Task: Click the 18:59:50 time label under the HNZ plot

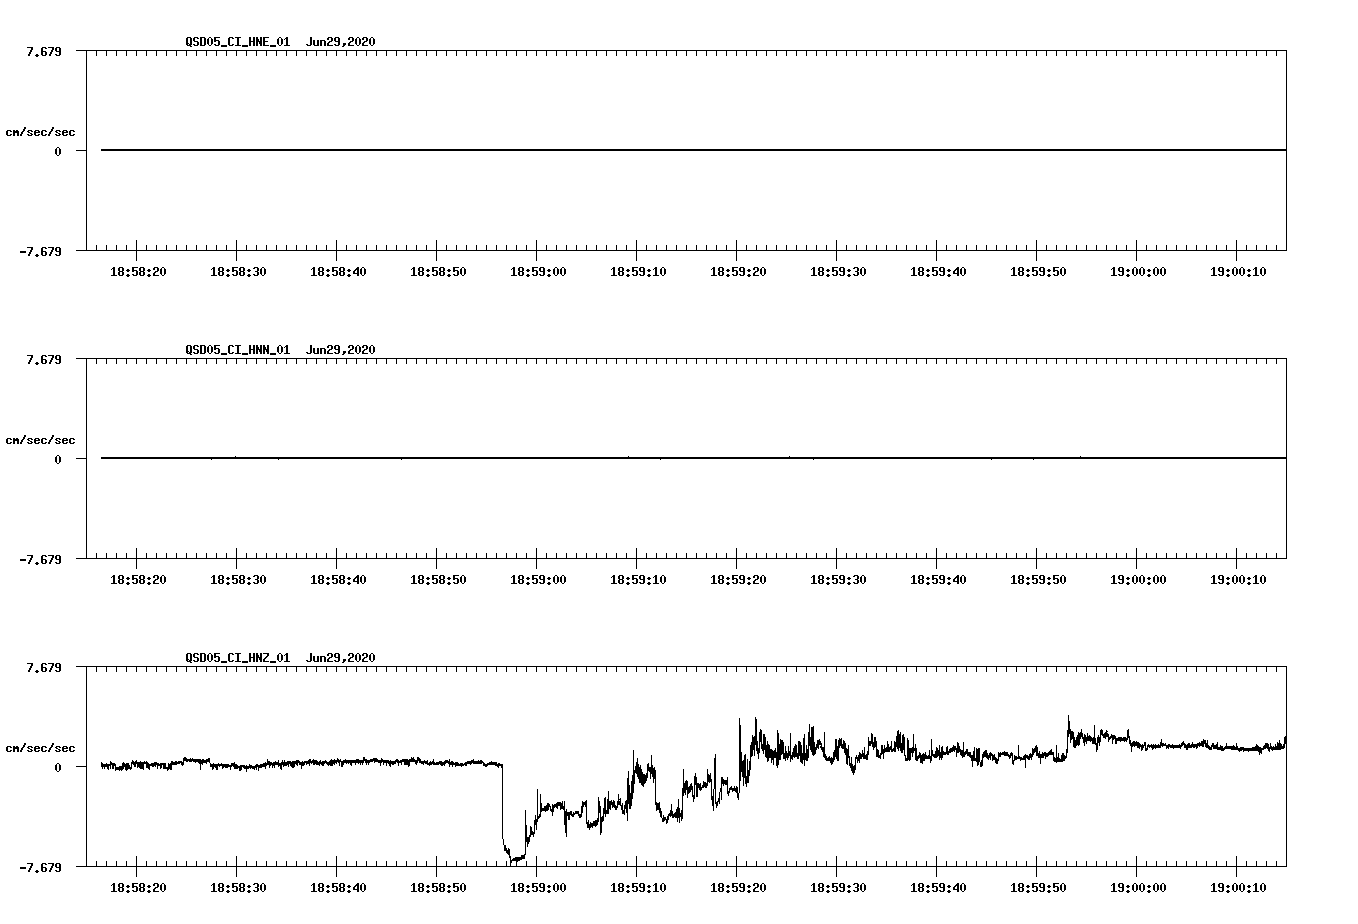Action: 1037,887
